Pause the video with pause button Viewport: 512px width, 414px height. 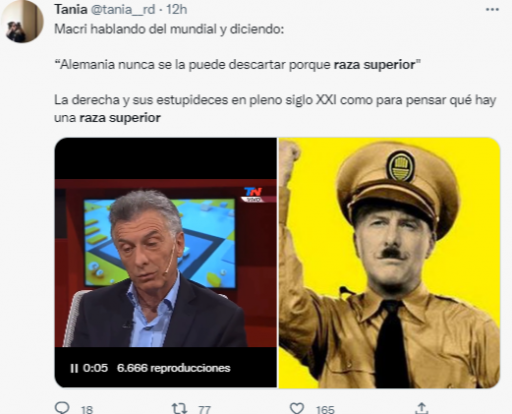coord(74,368)
